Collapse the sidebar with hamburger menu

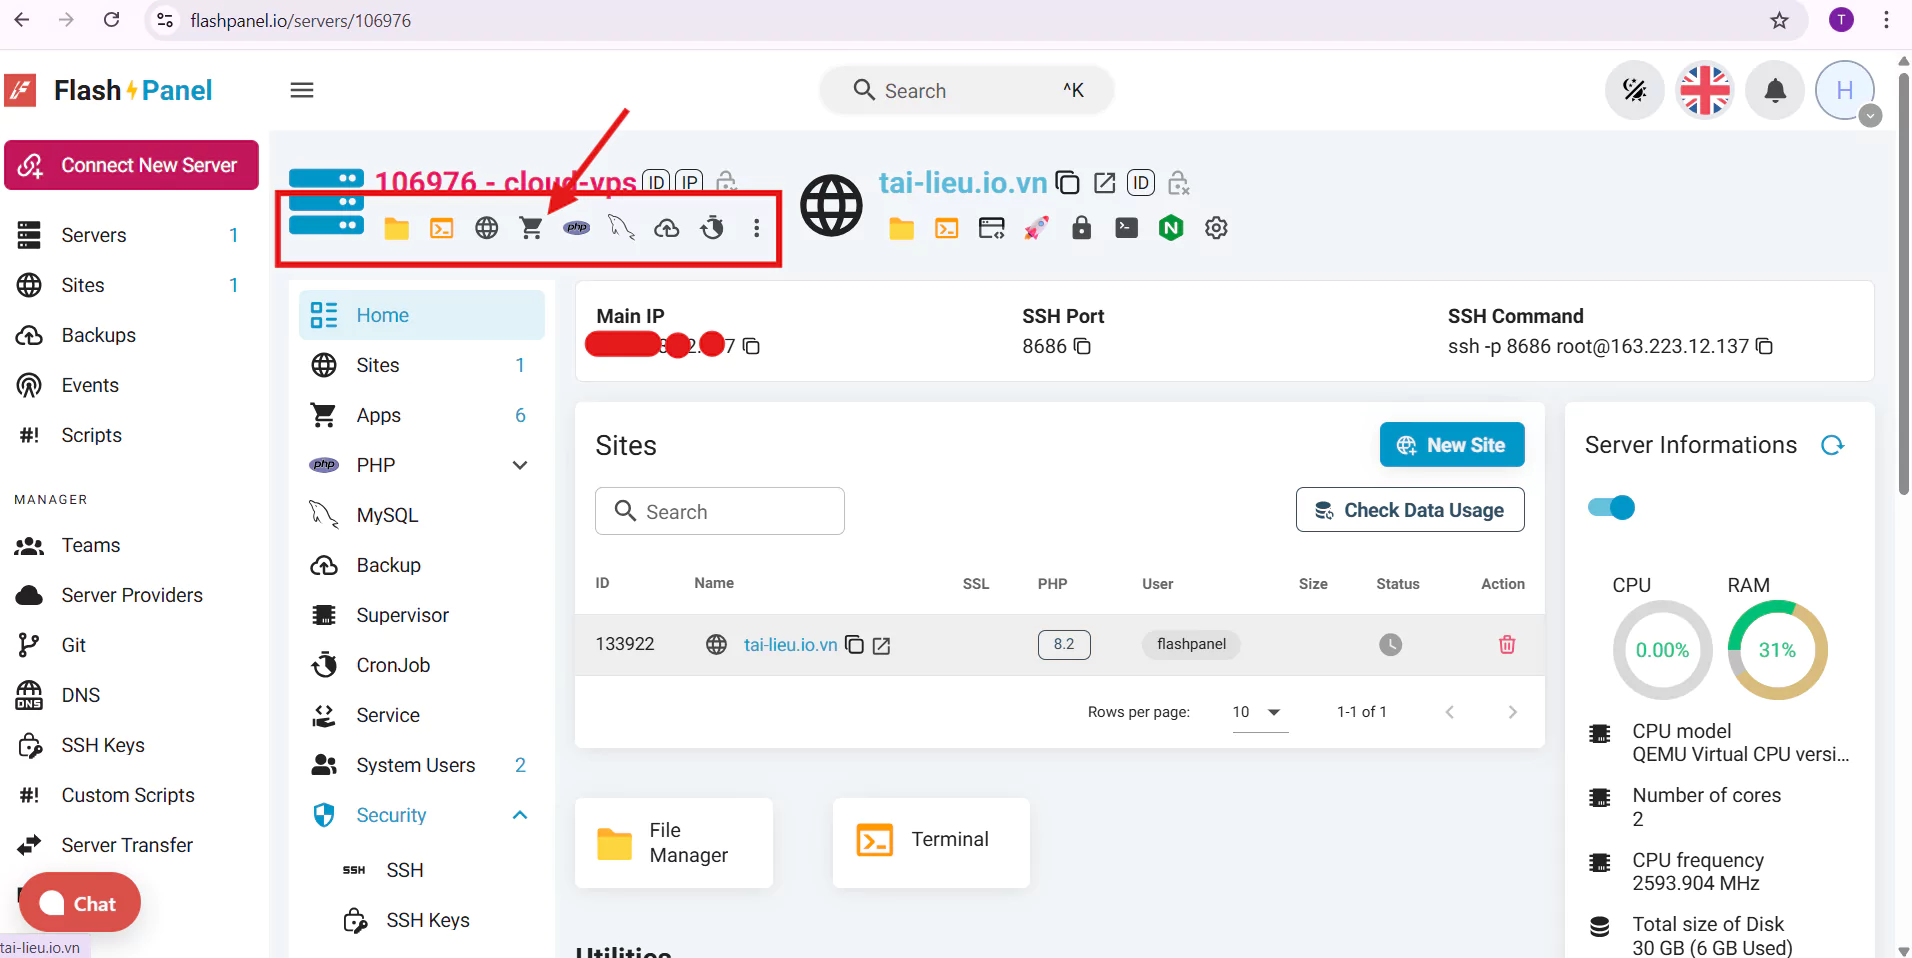302,91
